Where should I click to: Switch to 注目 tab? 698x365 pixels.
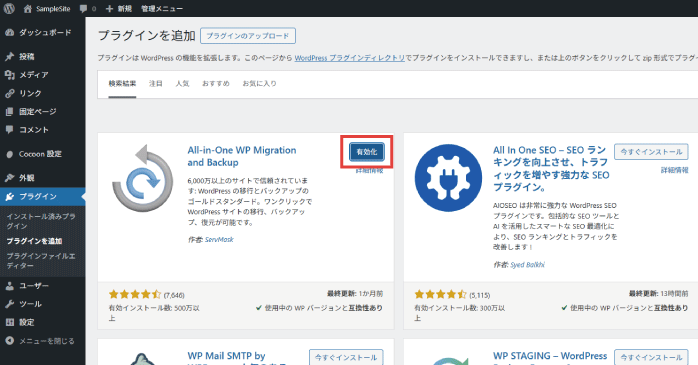tap(155, 83)
